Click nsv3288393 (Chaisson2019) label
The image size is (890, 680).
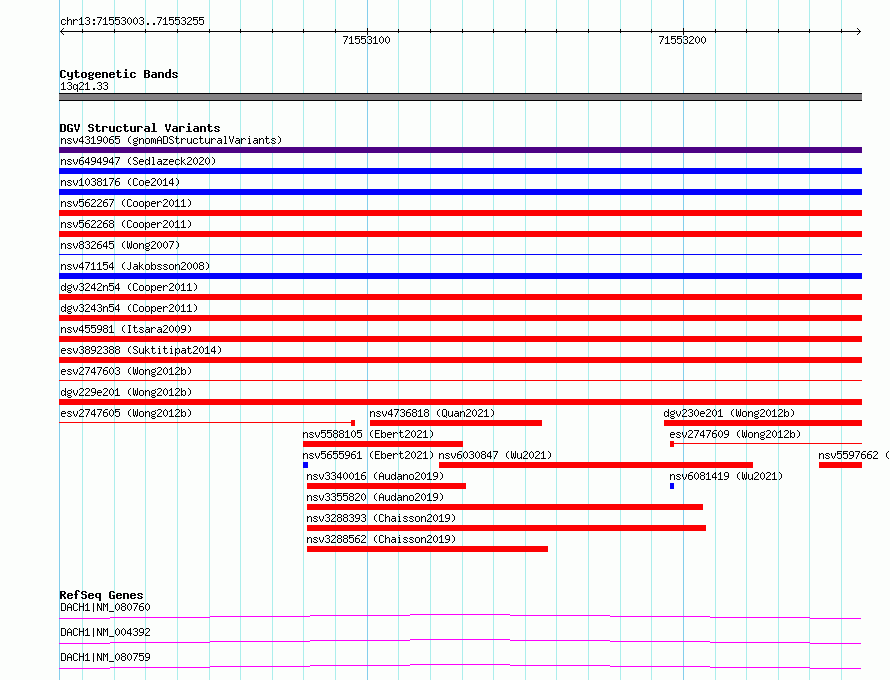pyautogui.click(x=381, y=518)
